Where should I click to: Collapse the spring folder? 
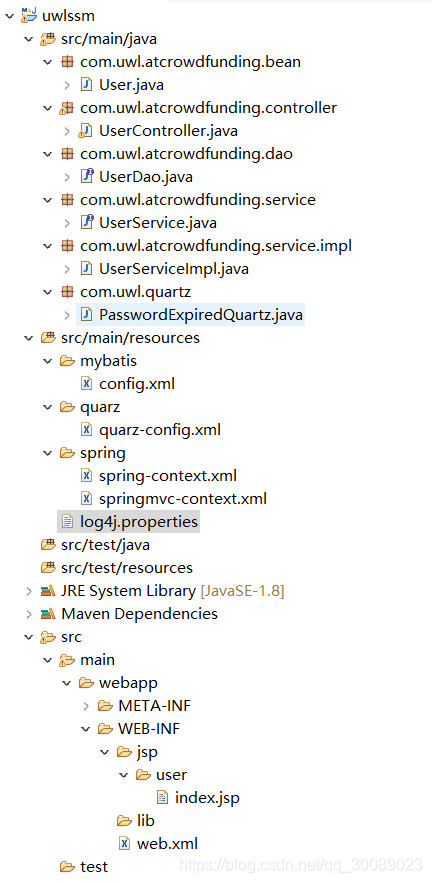47,453
